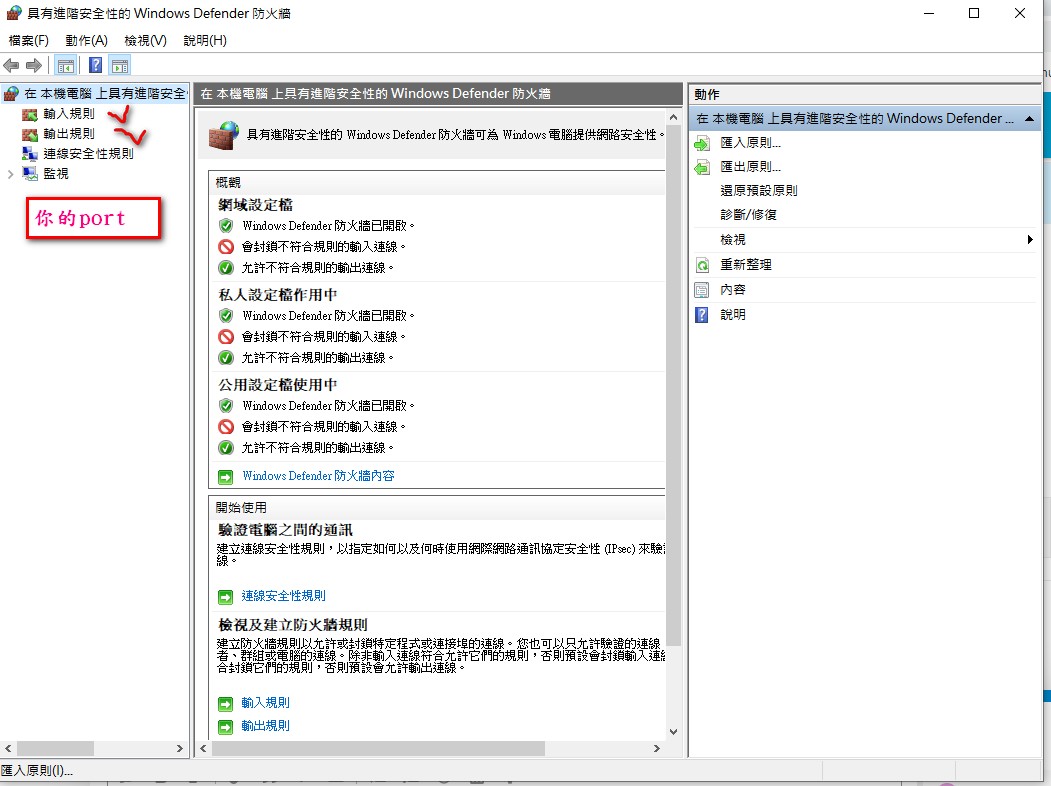This screenshot has height=786, width=1051.
Task: Select 輸出規則 in the left tree
Action: [x=69, y=134]
